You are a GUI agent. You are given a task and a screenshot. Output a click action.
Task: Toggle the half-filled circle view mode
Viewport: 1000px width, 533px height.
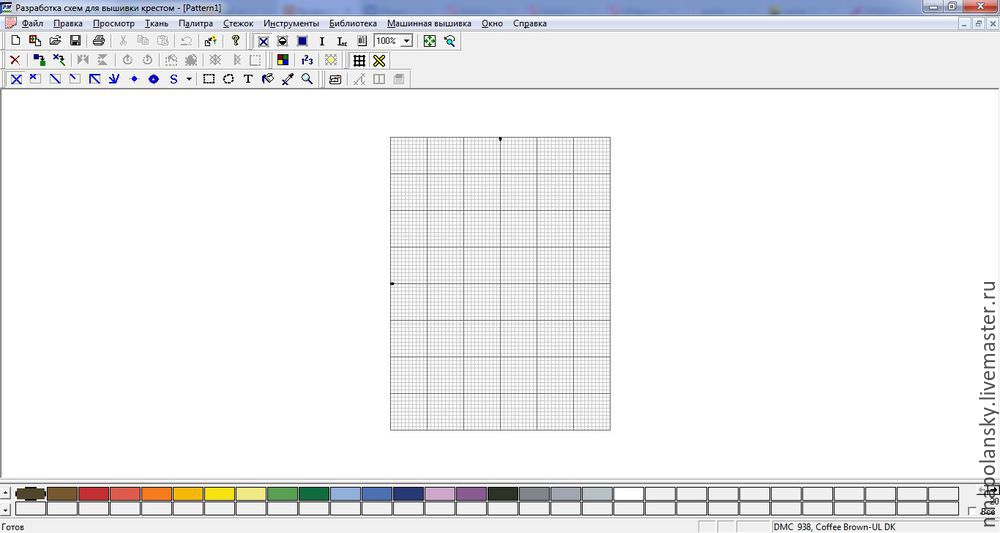pos(283,41)
